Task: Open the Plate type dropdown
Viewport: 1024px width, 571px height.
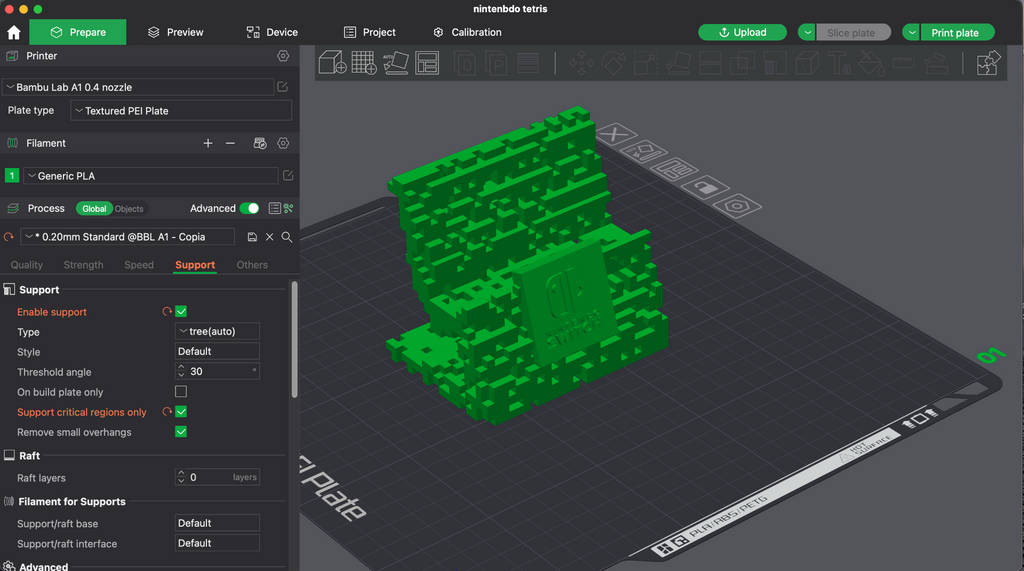Action: (181, 110)
